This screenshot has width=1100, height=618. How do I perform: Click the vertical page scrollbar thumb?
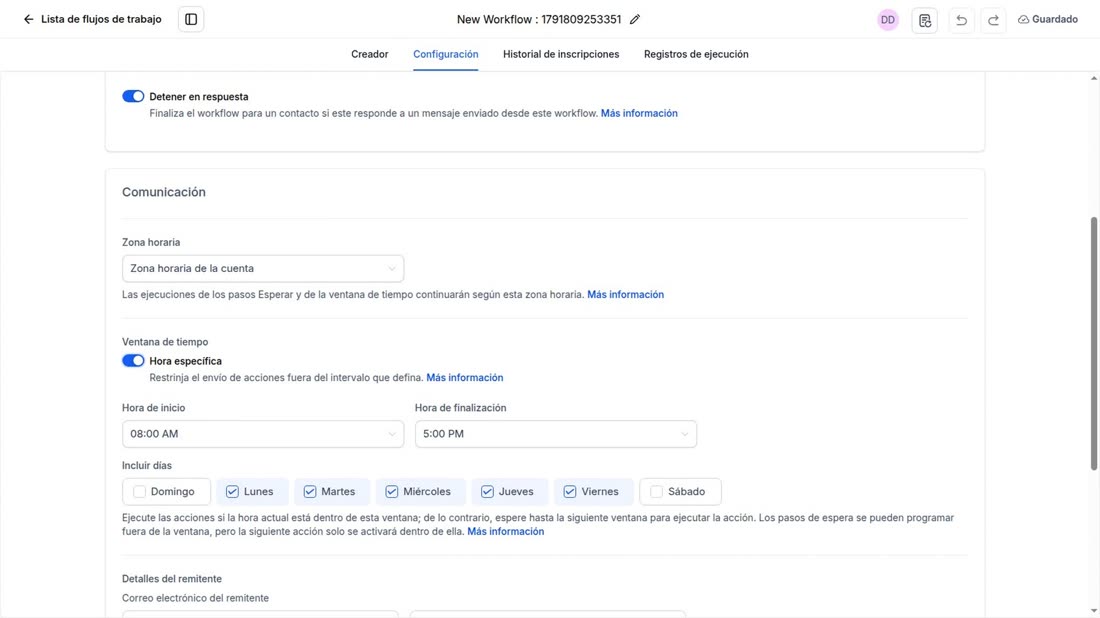[1093, 344]
